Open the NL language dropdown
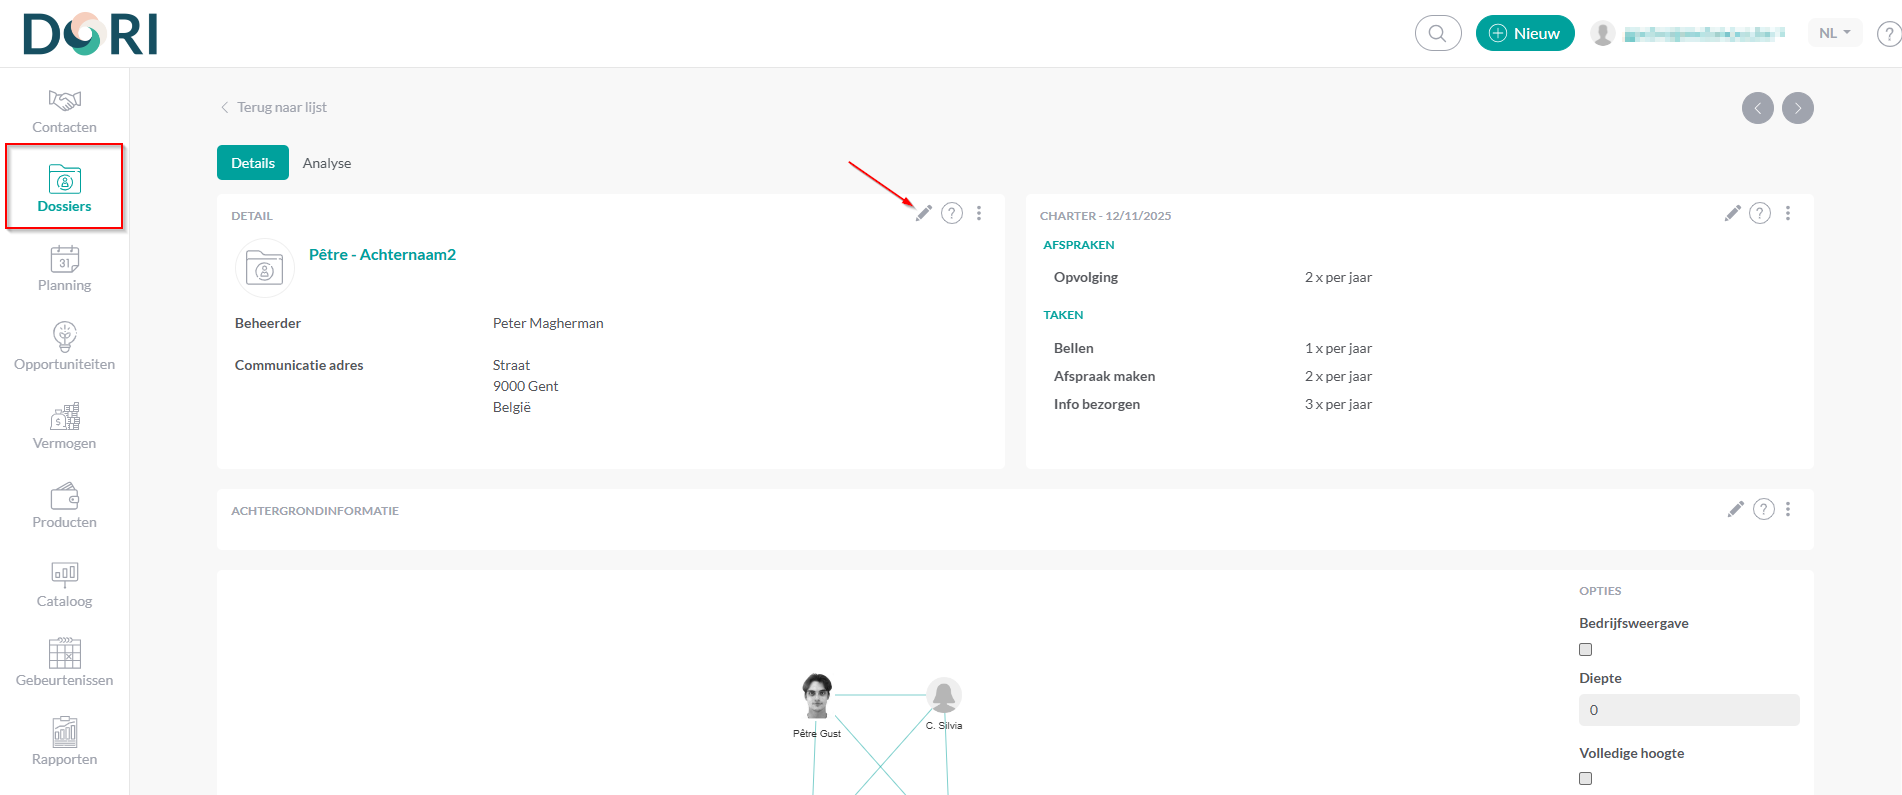The width and height of the screenshot is (1902, 795). point(1834,33)
